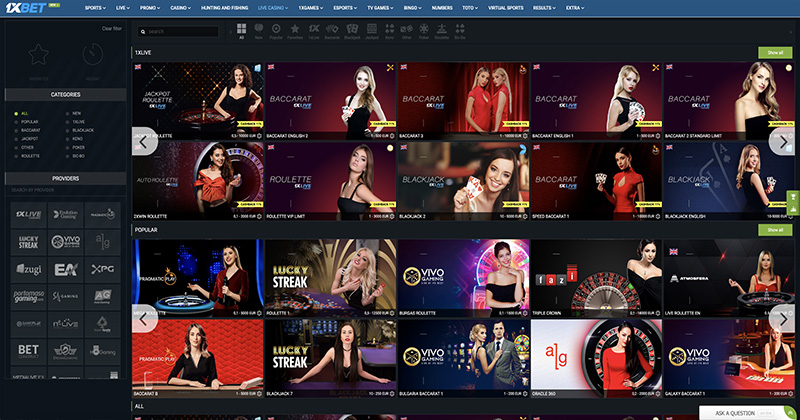Expand the TV Games dropdown menu
This screenshot has width=800, height=420.
(380, 8)
